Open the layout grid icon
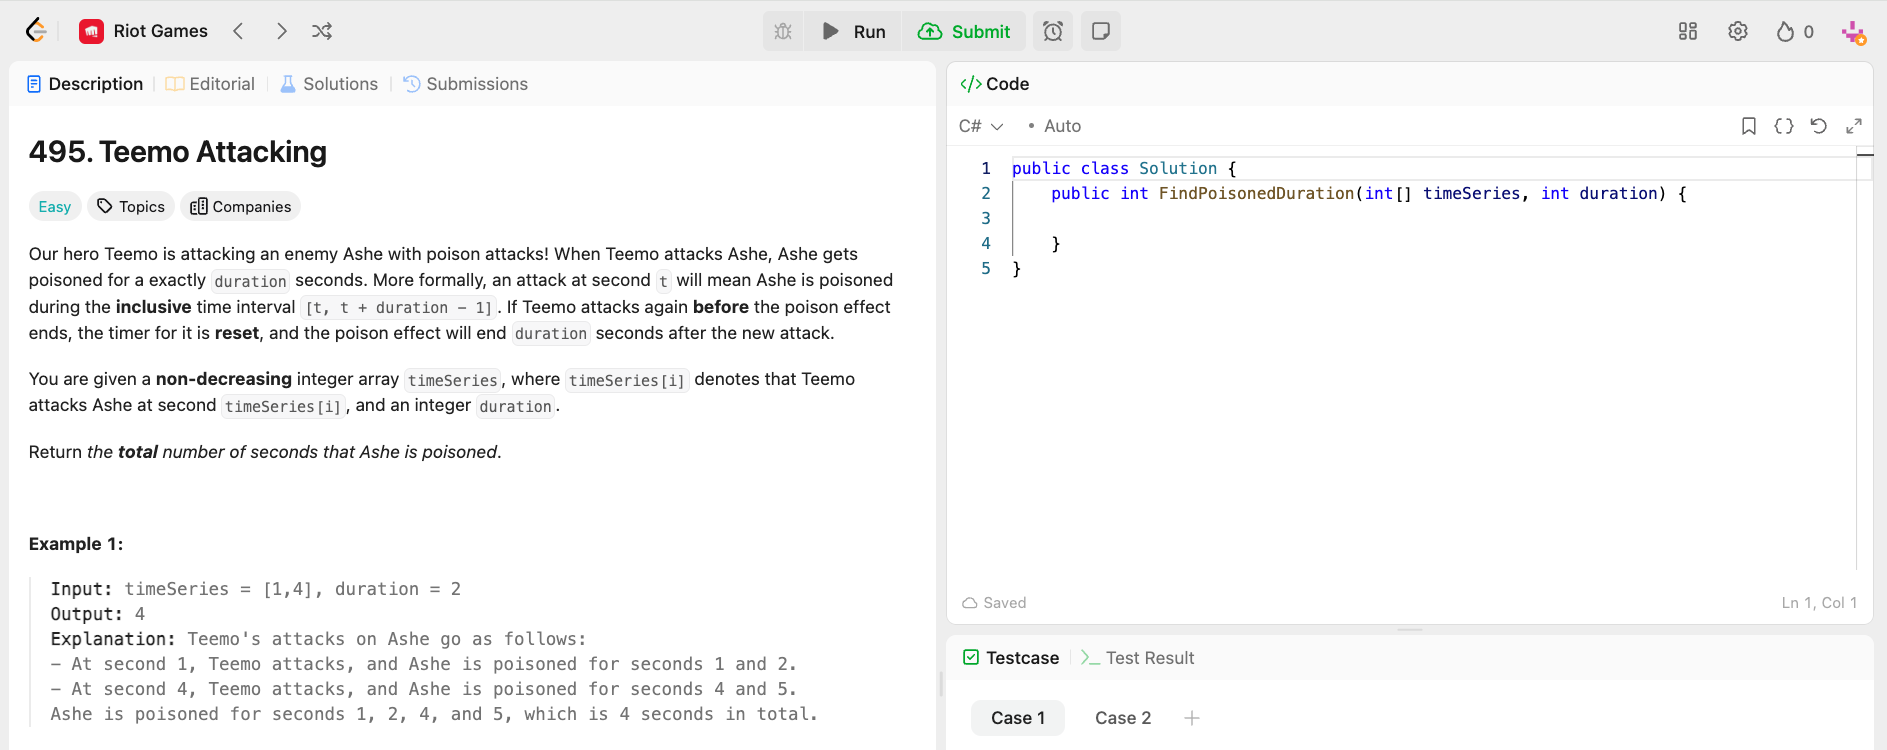 pos(1688,31)
